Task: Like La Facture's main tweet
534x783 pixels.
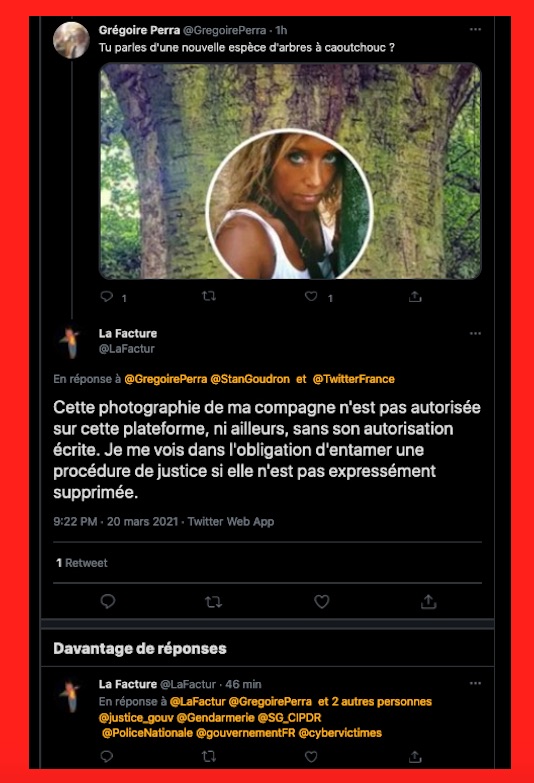Action: pyautogui.click(x=321, y=602)
